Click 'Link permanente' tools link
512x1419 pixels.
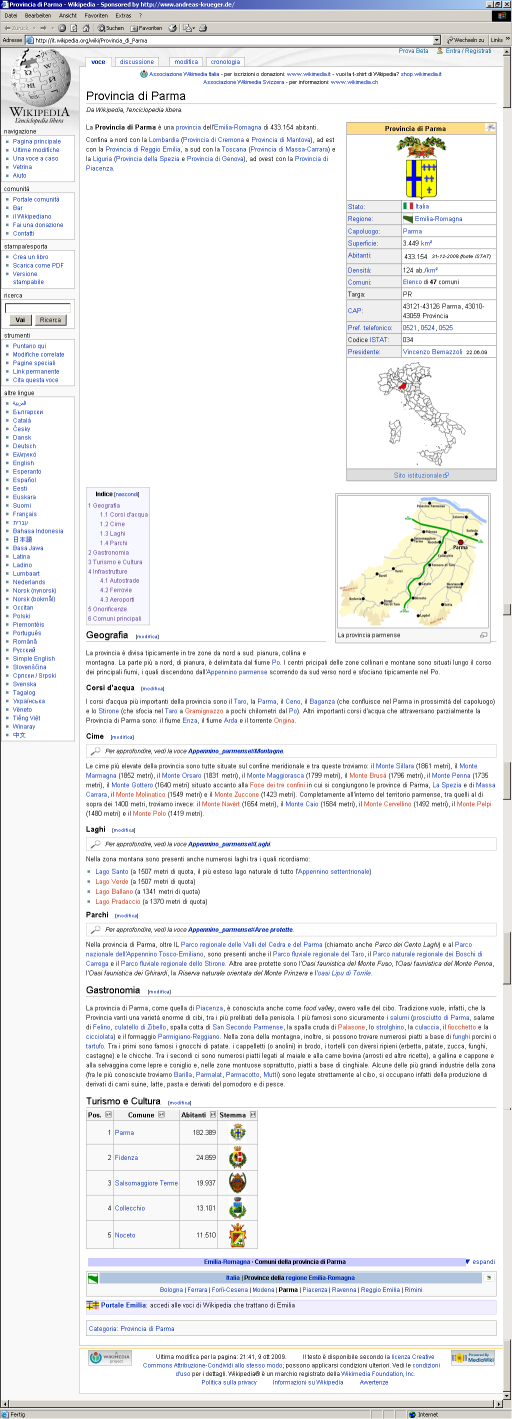(x=36, y=369)
